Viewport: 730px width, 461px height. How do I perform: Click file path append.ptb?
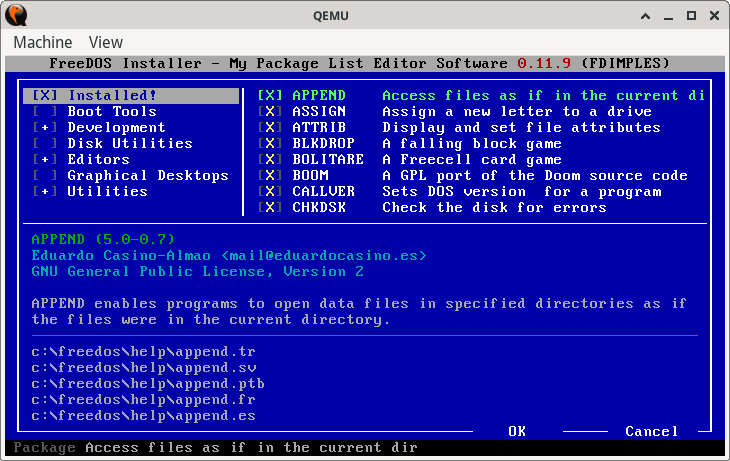click(x=148, y=383)
